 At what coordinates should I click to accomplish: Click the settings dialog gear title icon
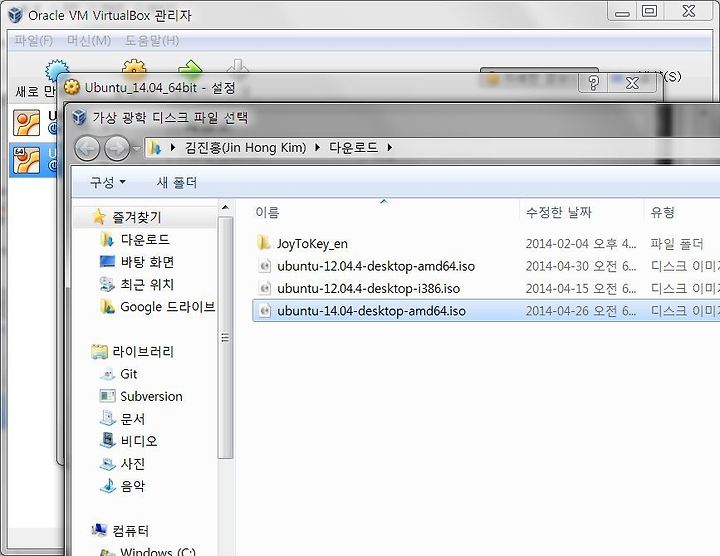pos(72,87)
